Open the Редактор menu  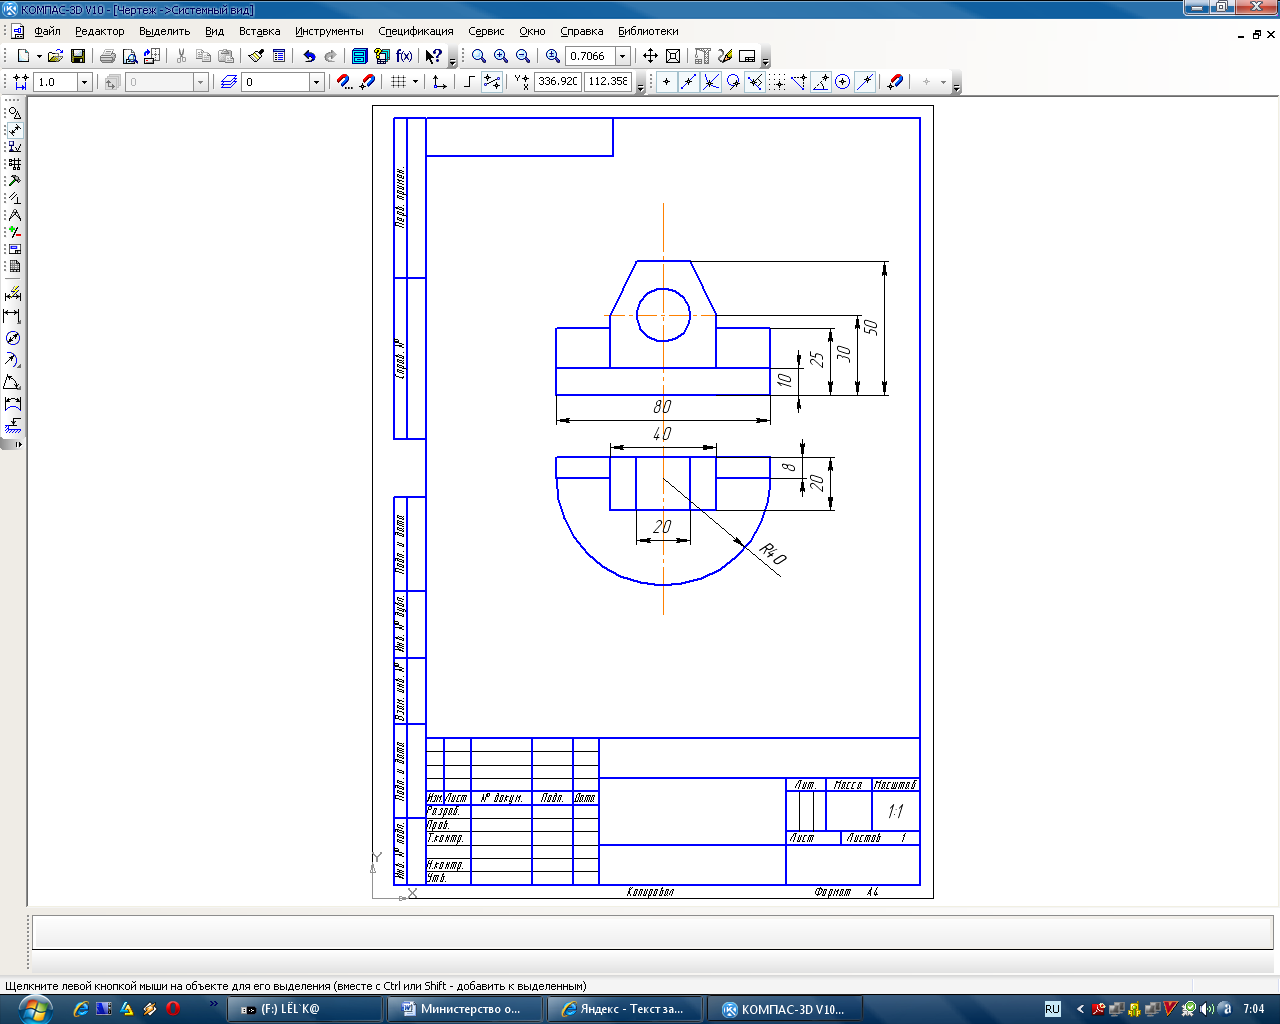coord(100,31)
